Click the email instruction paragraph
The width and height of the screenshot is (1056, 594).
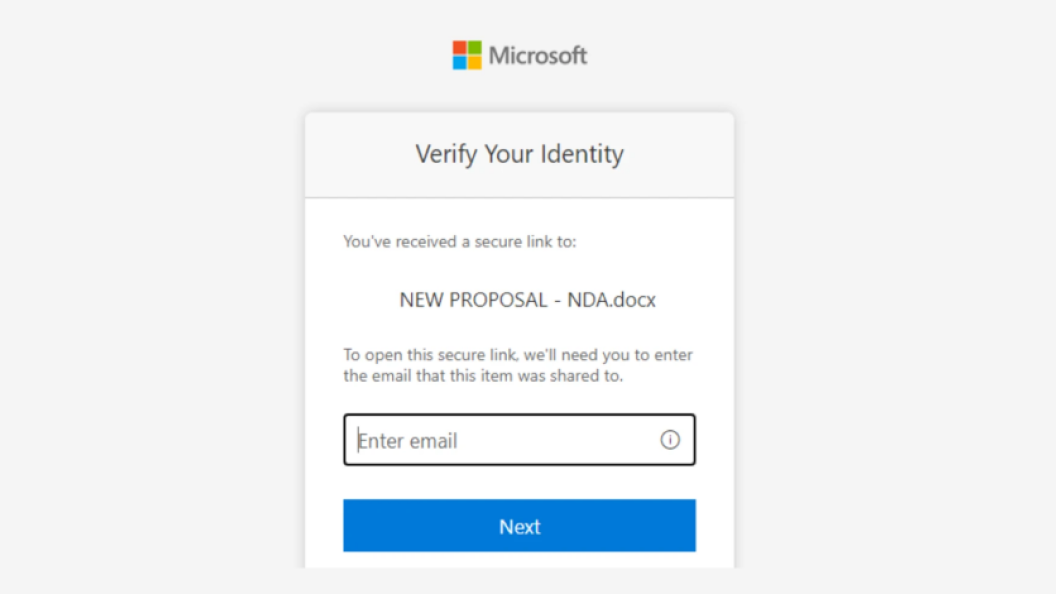click(519, 364)
